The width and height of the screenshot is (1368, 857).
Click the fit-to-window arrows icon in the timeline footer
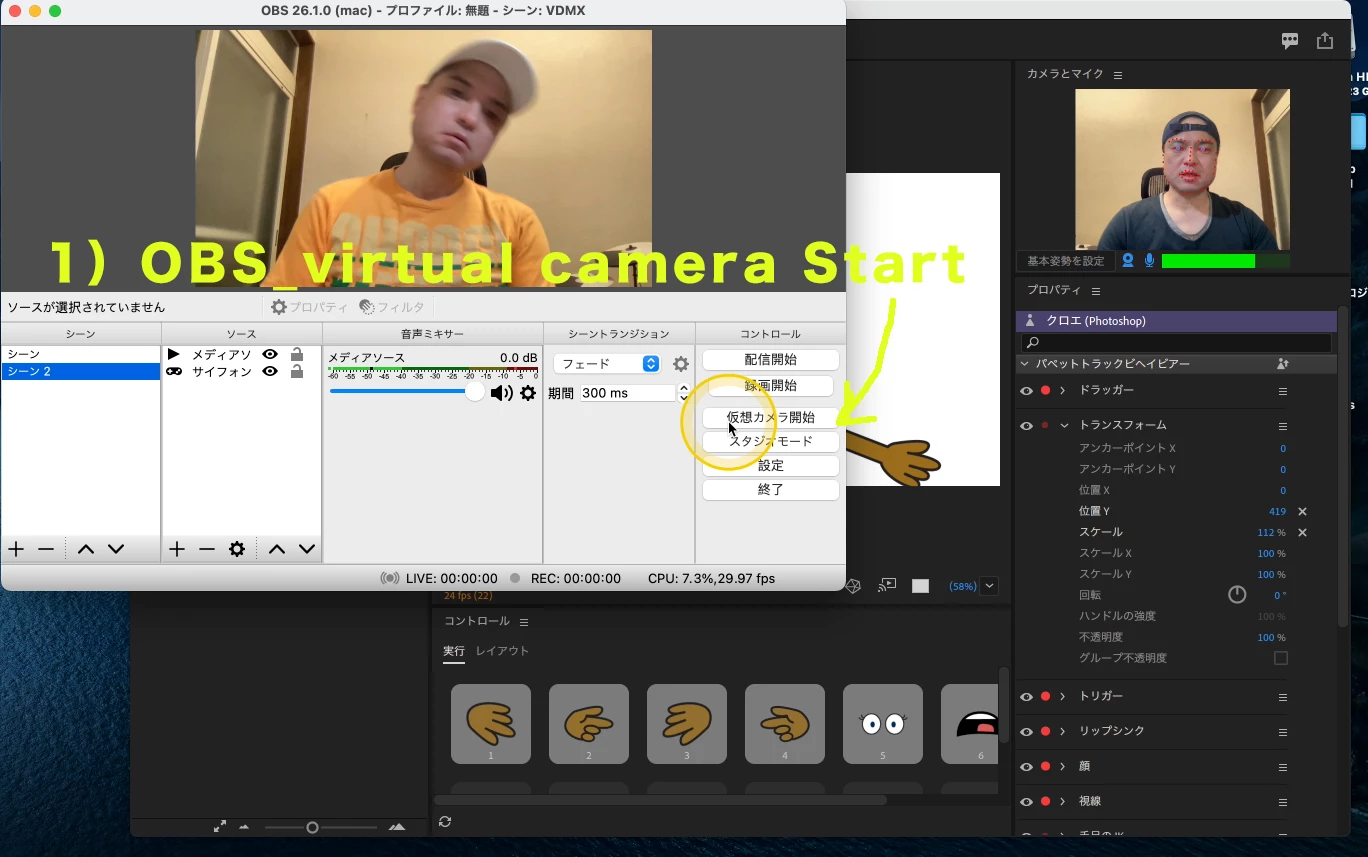click(x=220, y=827)
